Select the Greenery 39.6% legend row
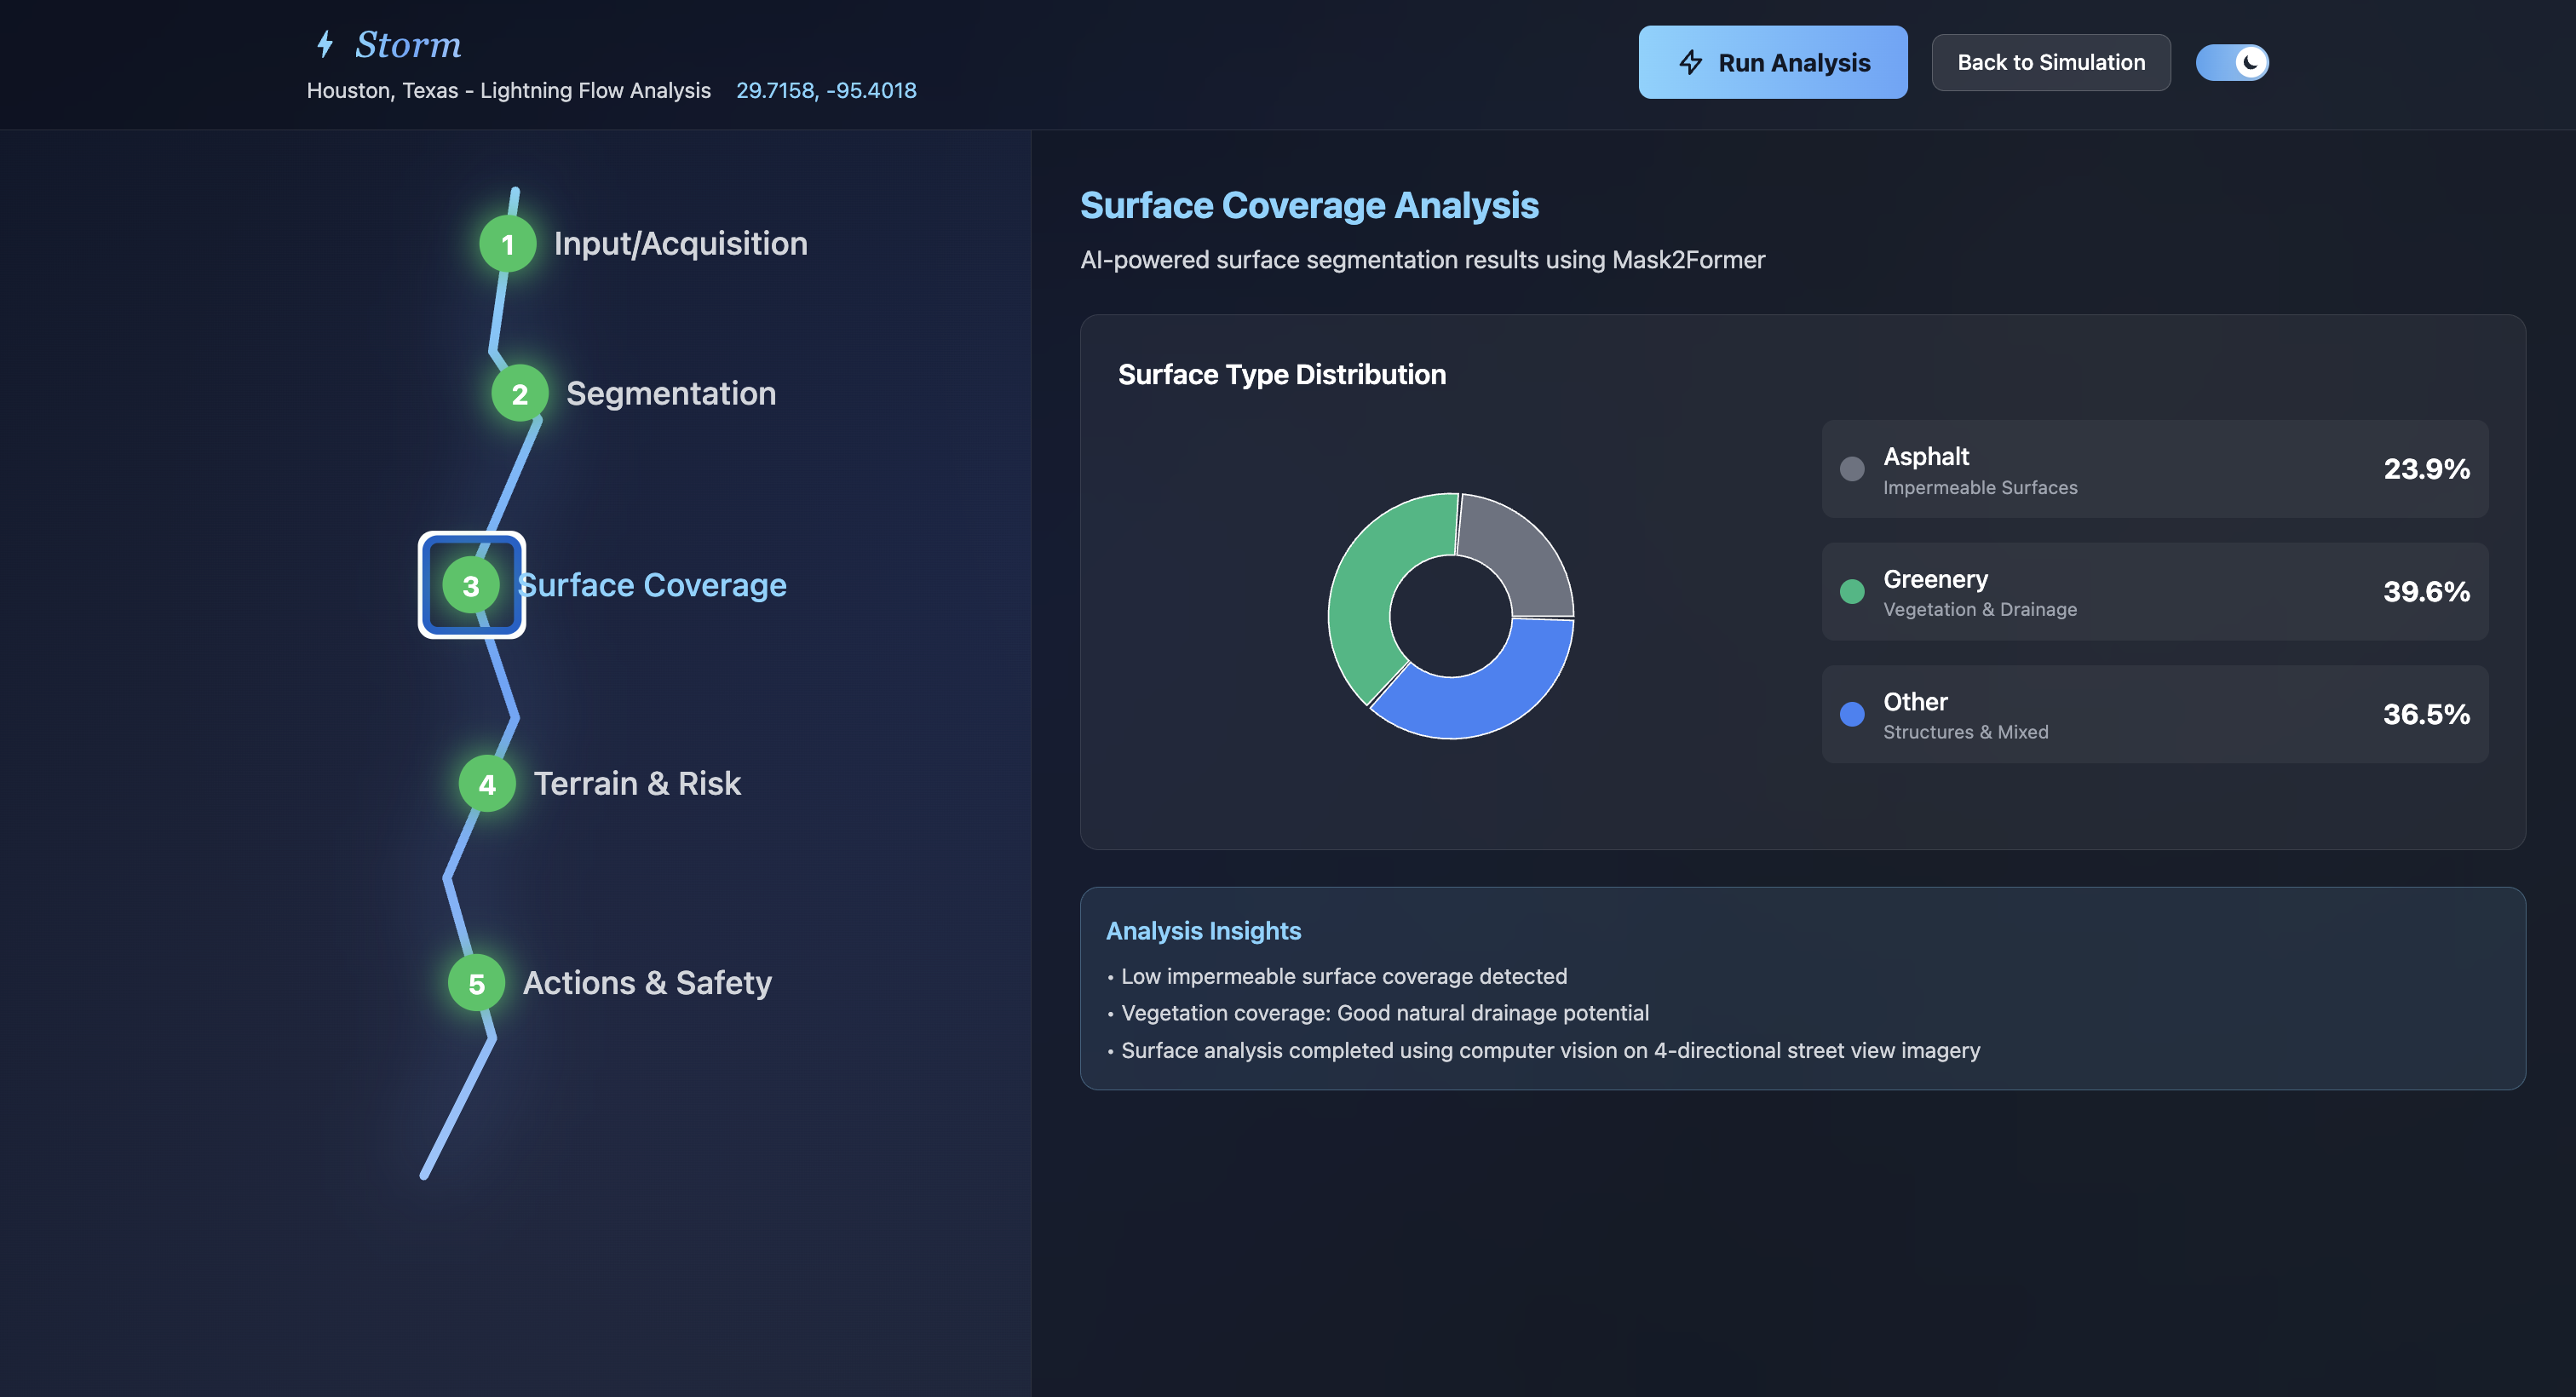 2154,592
